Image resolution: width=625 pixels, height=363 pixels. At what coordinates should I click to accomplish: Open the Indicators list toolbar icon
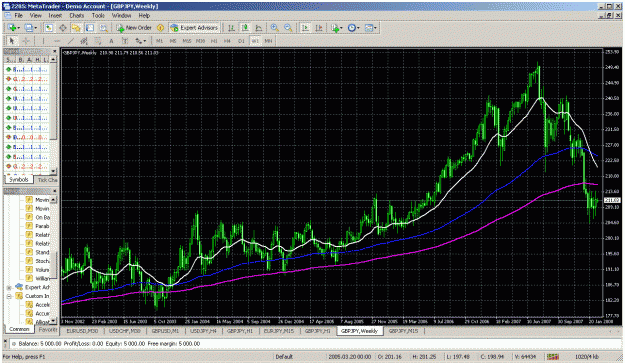point(335,27)
